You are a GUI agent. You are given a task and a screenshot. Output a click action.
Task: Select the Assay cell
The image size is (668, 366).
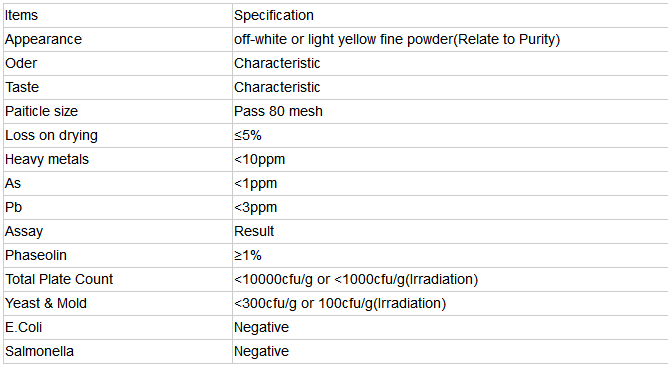tap(118, 231)
